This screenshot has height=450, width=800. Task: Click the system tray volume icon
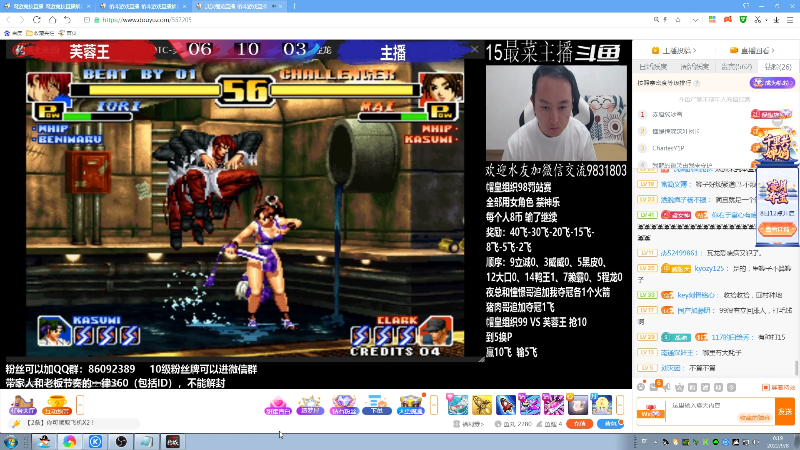click(756, 442)
